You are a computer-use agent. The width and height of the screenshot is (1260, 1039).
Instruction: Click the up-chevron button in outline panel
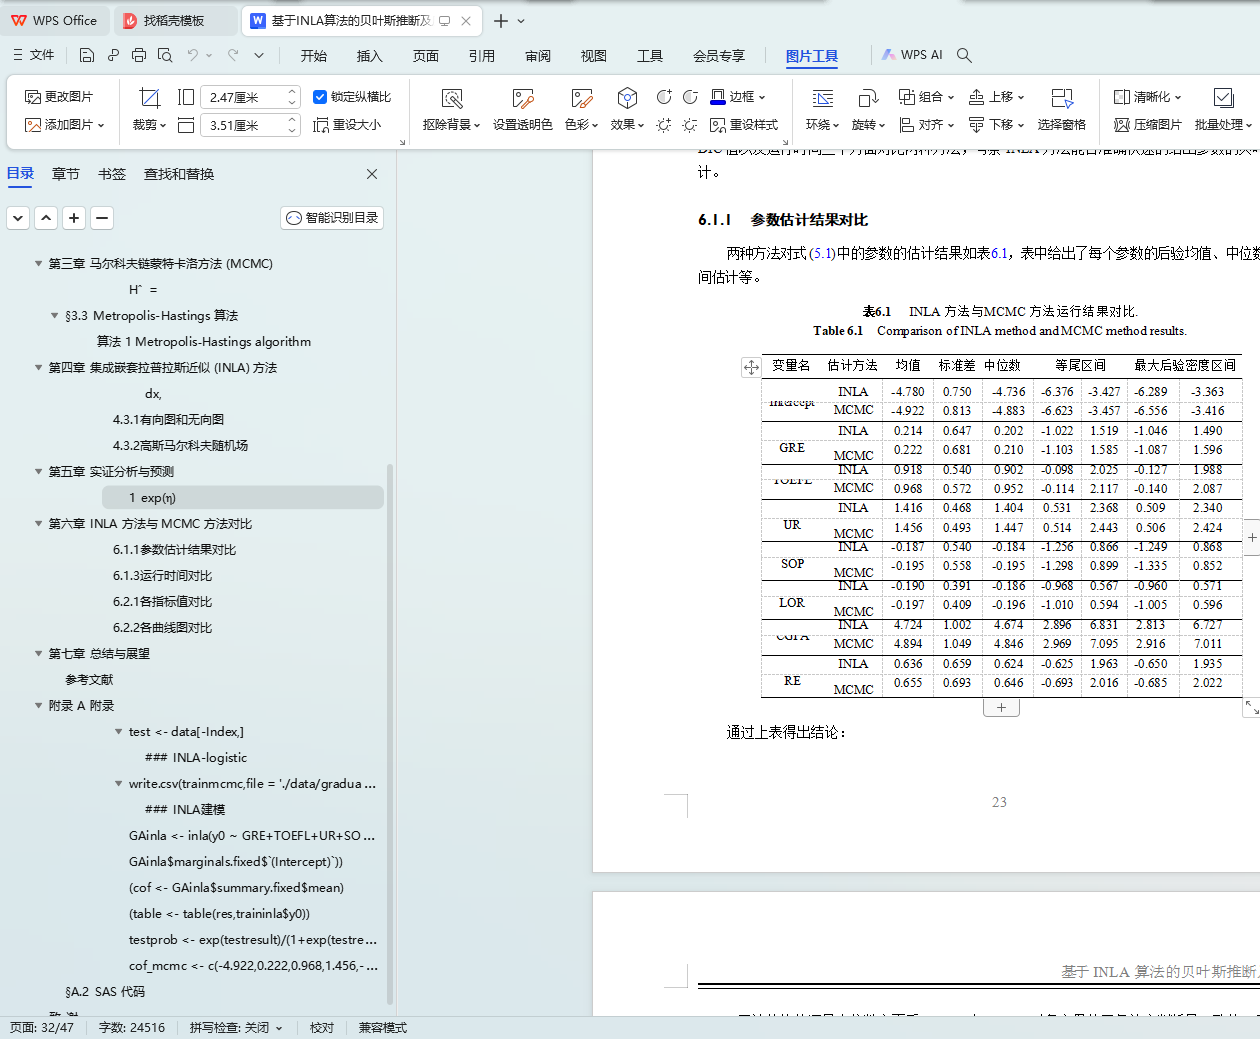tap(46, 217)
